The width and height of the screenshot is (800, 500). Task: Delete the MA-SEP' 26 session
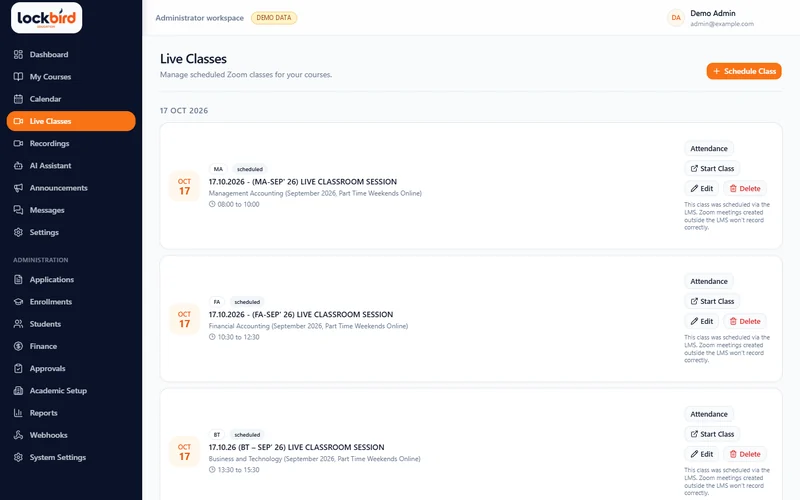pyautogui.click(x=744, y=188)
